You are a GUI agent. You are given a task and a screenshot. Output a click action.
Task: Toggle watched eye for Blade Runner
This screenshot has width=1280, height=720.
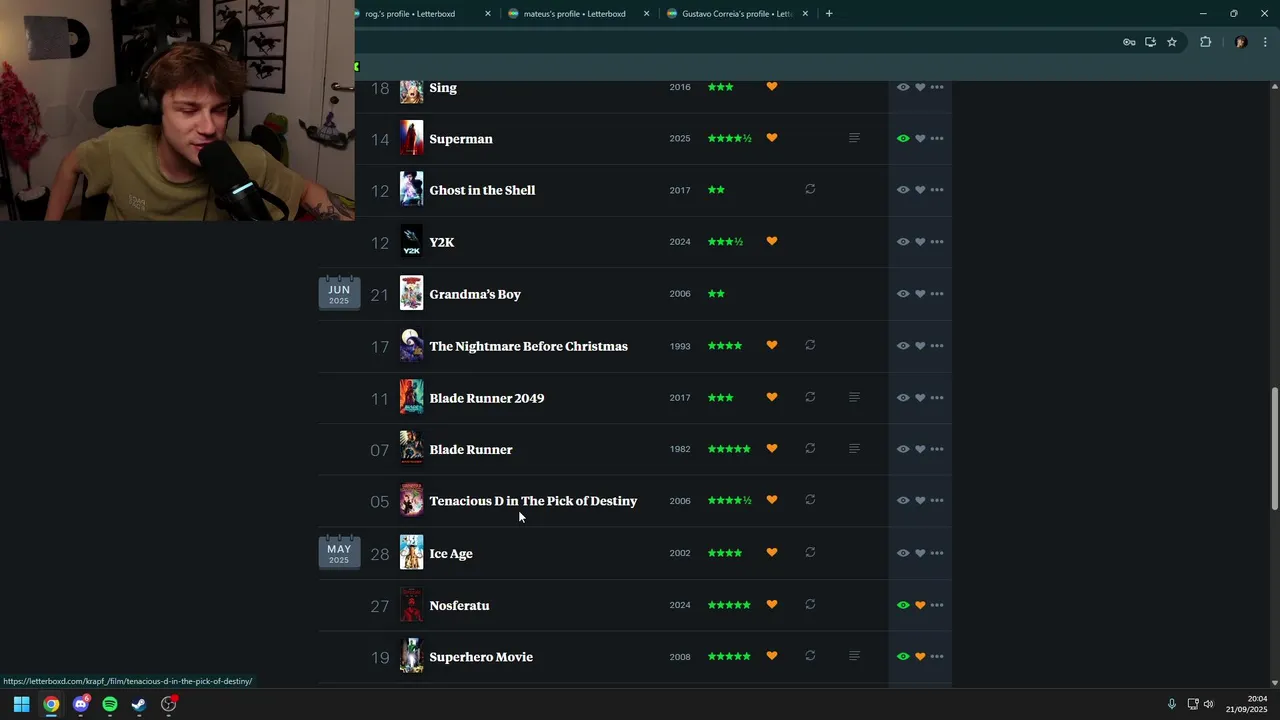(903, 449)
